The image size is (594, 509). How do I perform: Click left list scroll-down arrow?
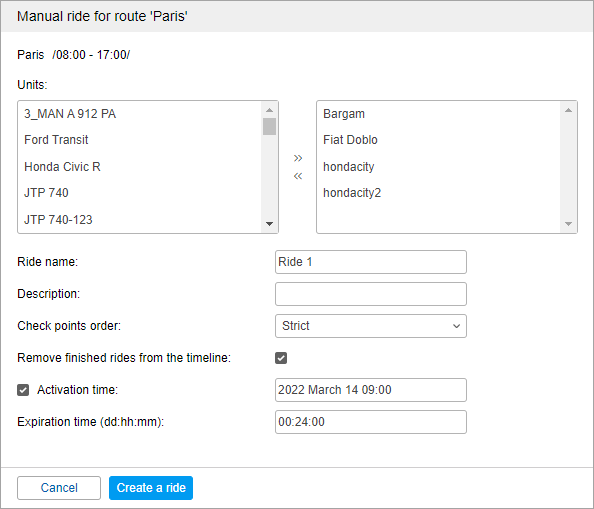point(269,224)
